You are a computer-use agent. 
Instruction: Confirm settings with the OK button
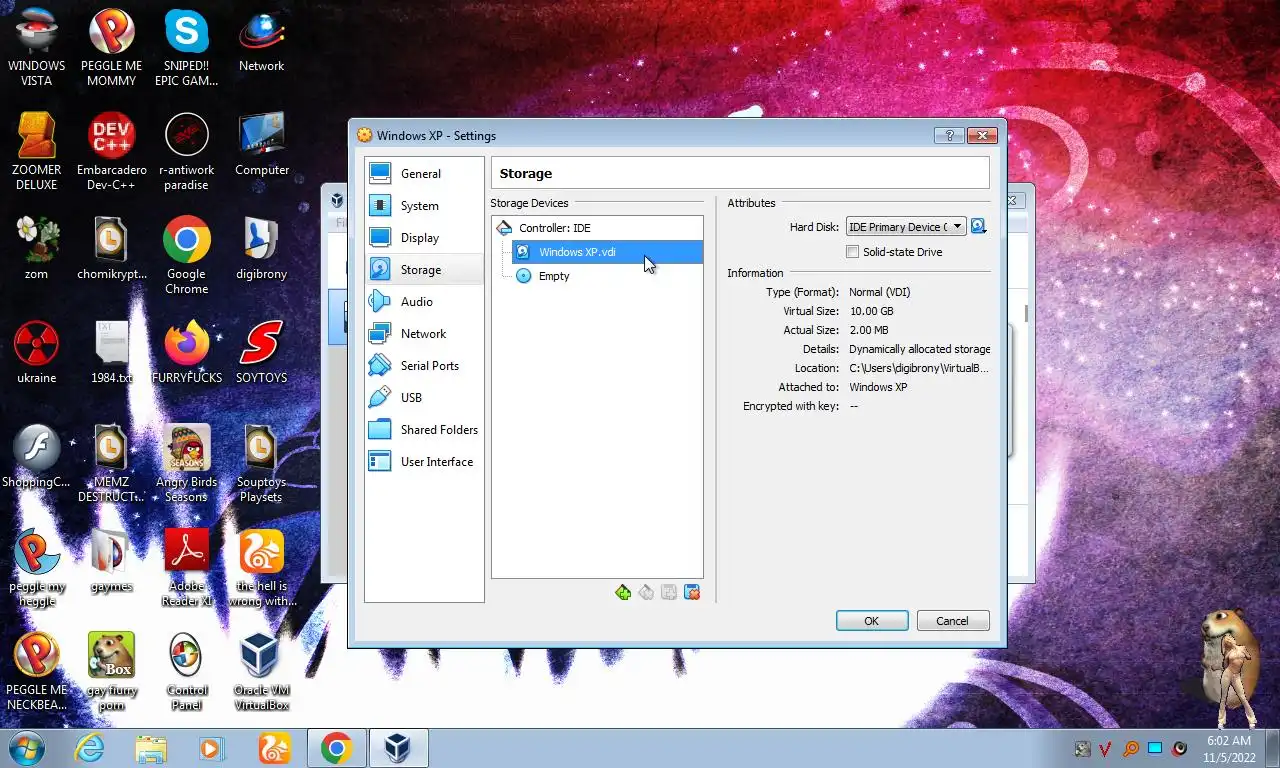tap(872, 621)
